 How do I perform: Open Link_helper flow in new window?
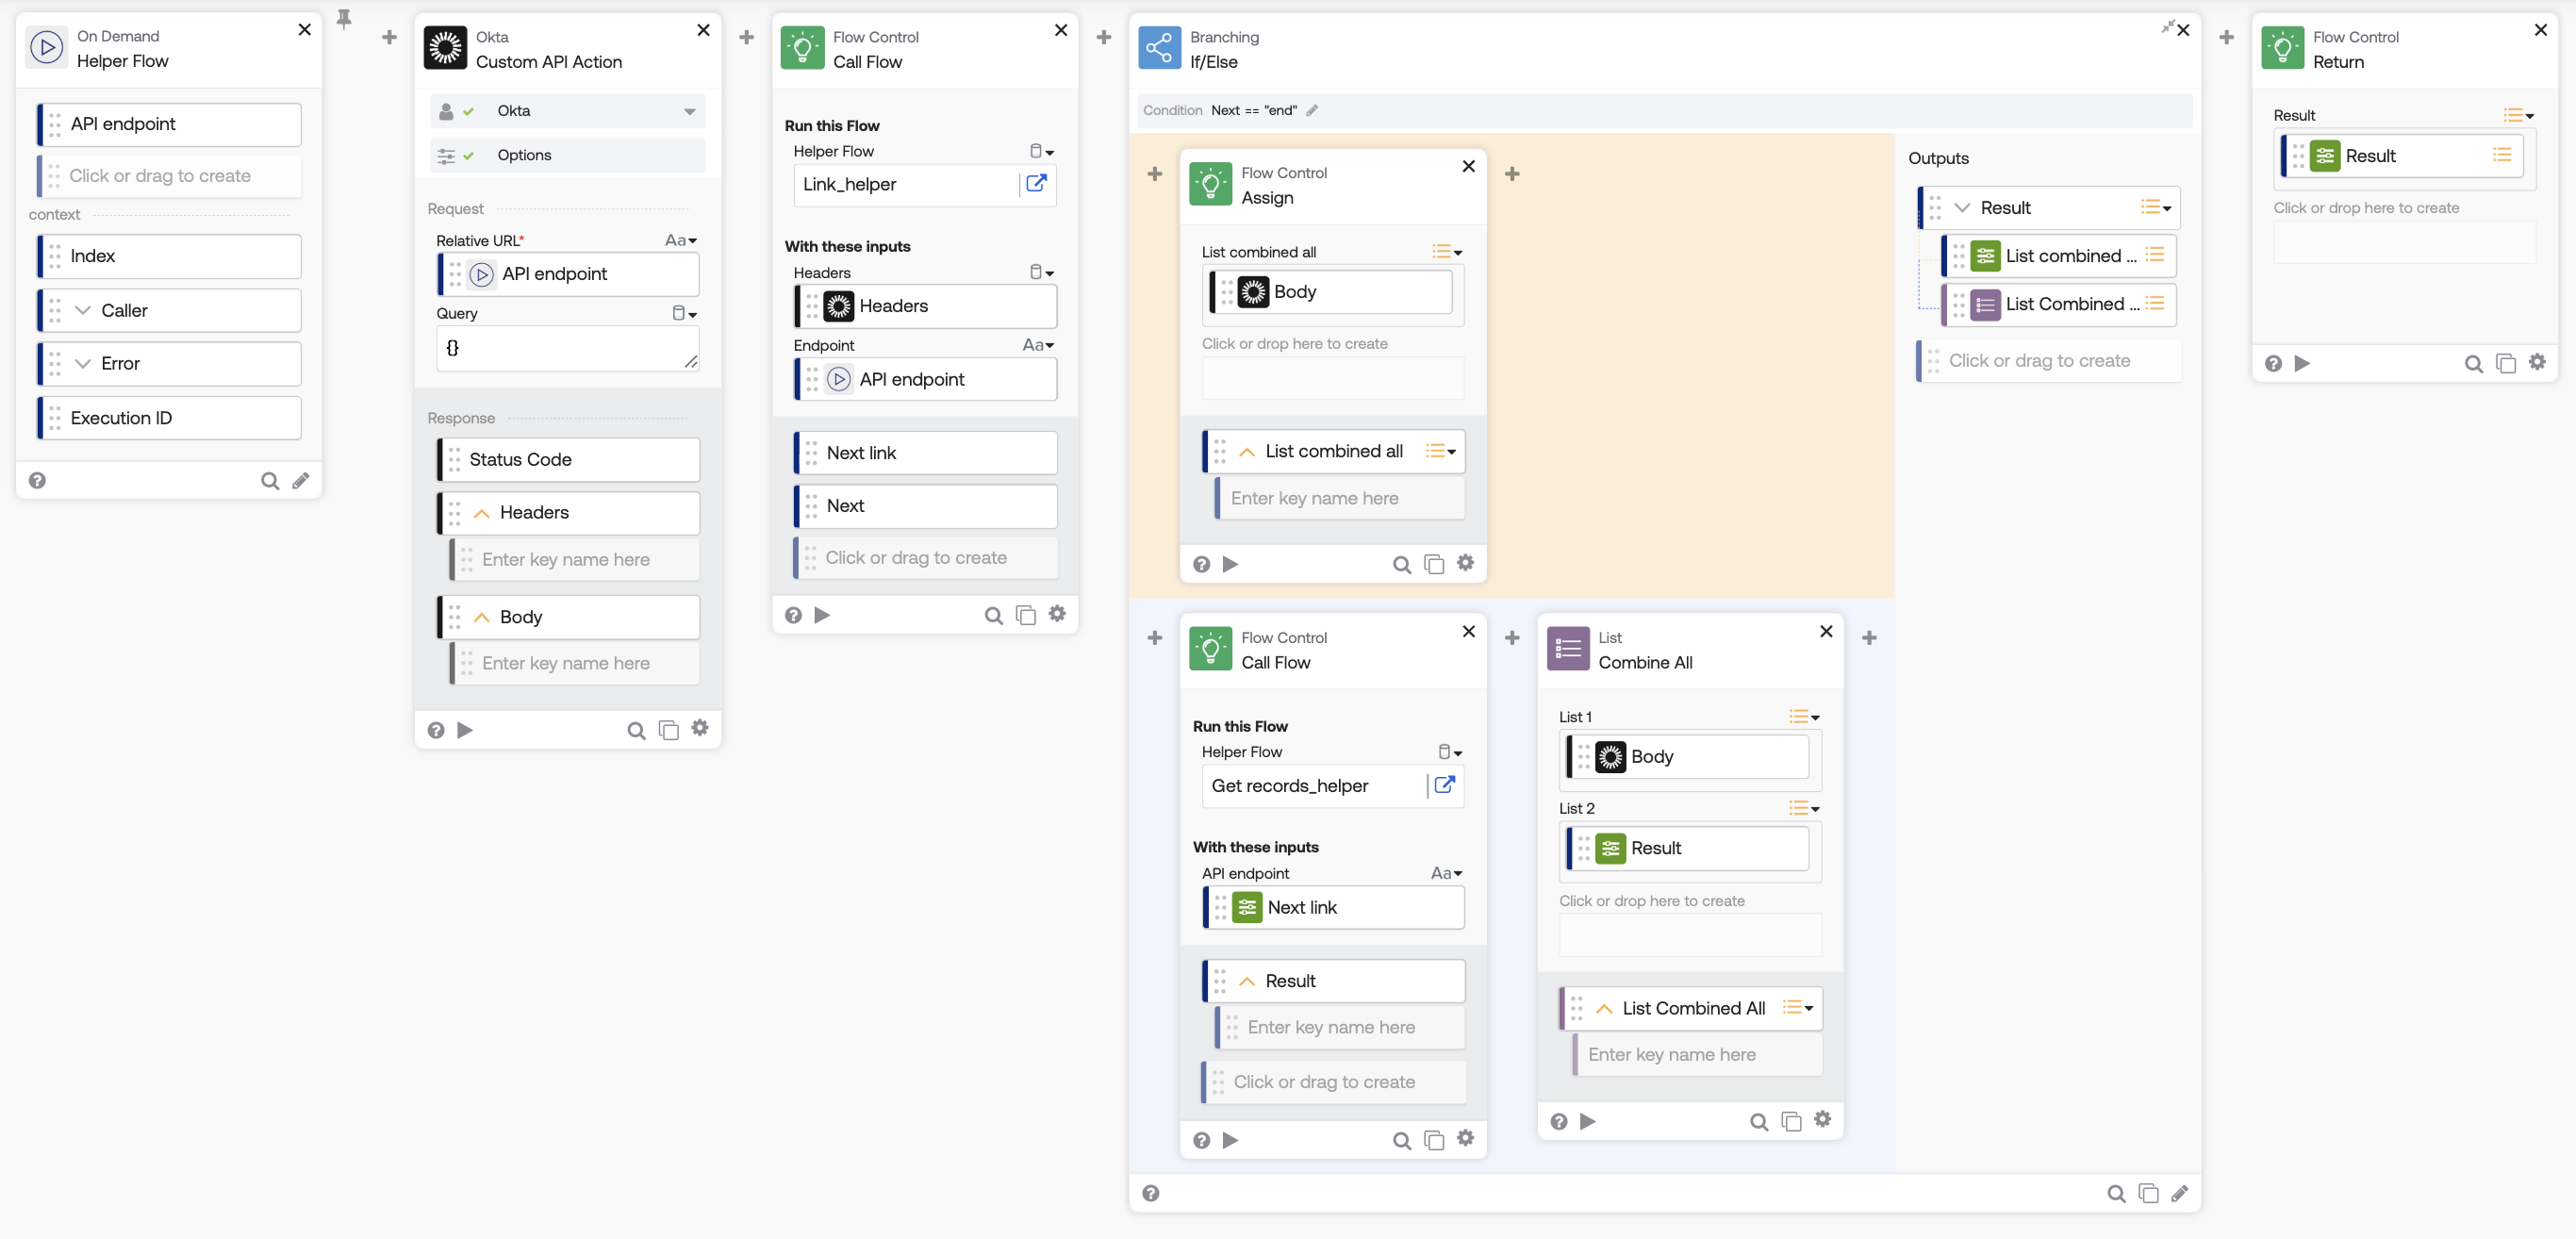[x=1036, y=184]
